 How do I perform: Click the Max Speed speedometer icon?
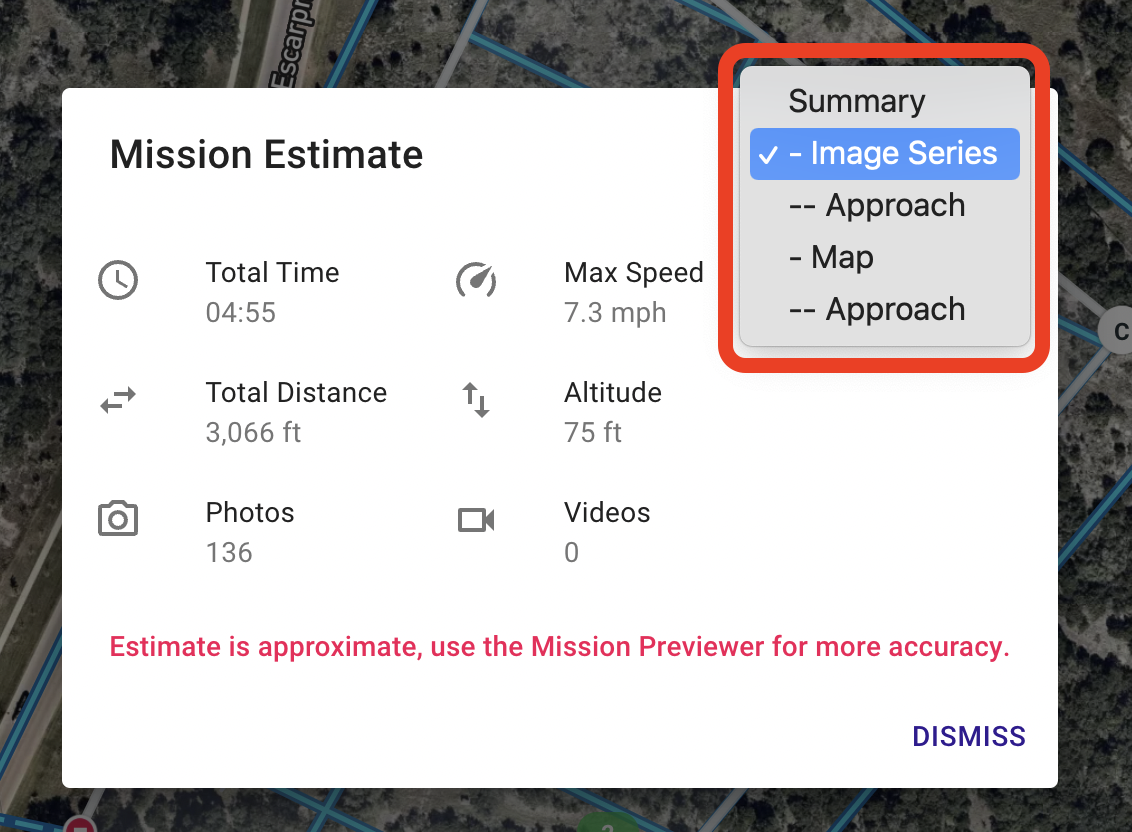pyautogui.click(x=476, y=280)
